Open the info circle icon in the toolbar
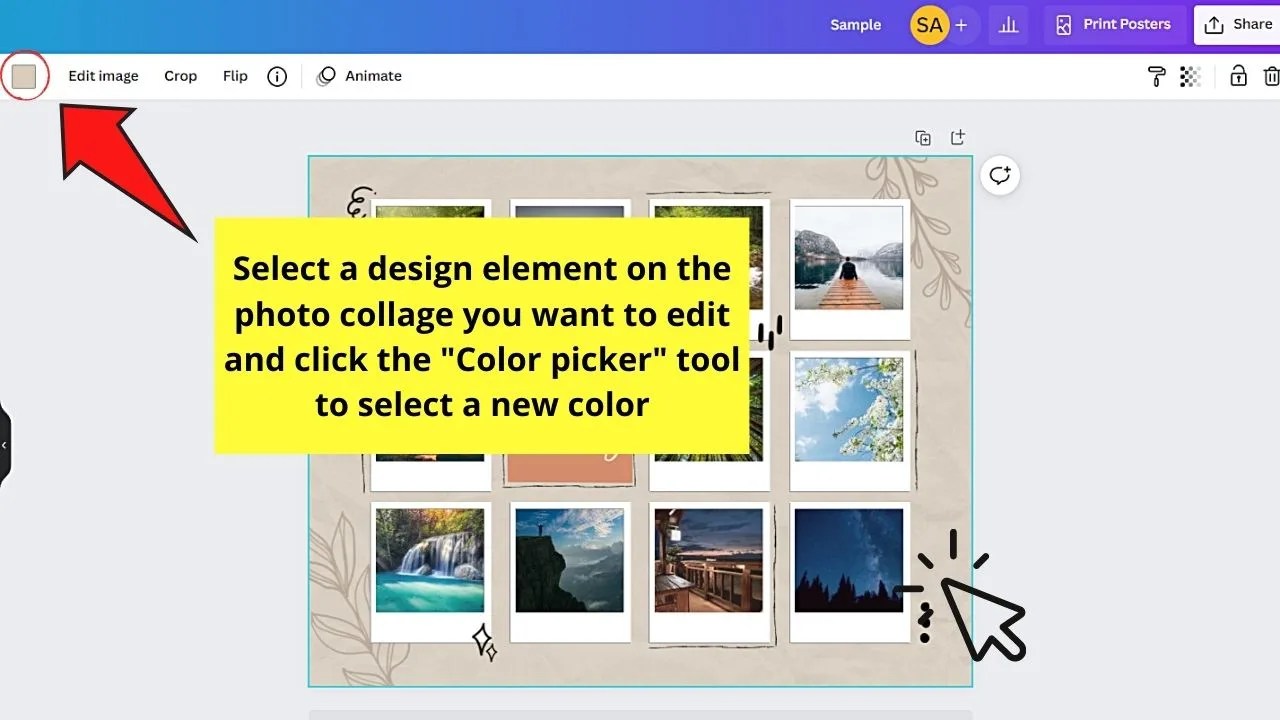Viewport: 1280px width, 720px height. point(277,76)
